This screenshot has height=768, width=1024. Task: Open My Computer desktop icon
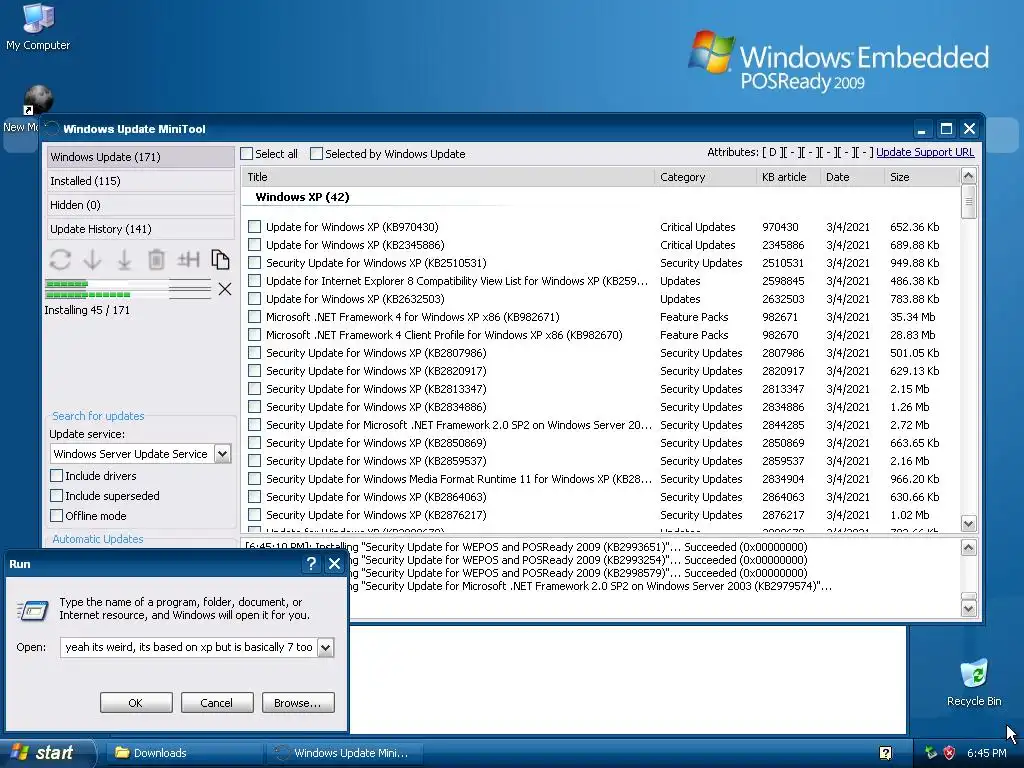coord(38,27)
